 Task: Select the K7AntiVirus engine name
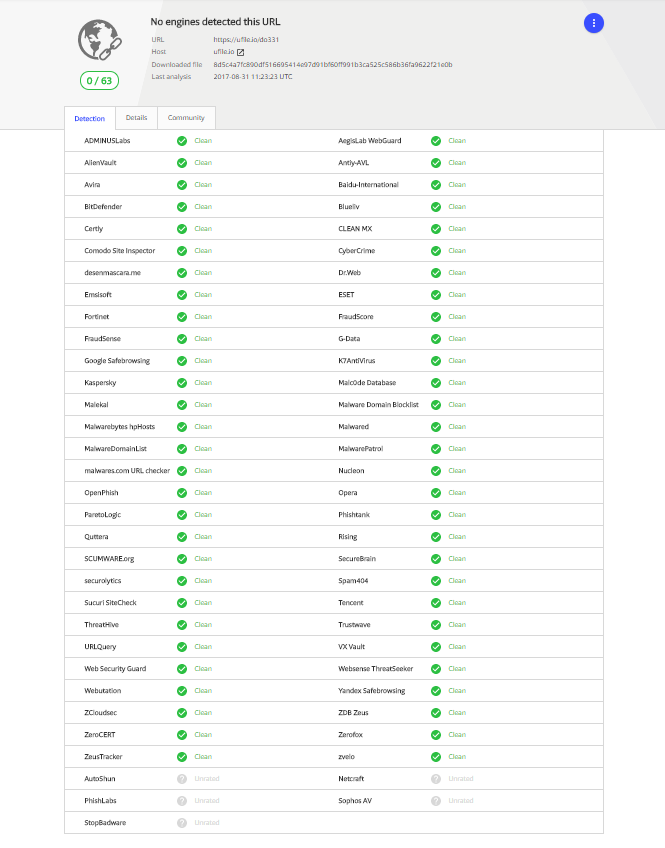[357, 361]
